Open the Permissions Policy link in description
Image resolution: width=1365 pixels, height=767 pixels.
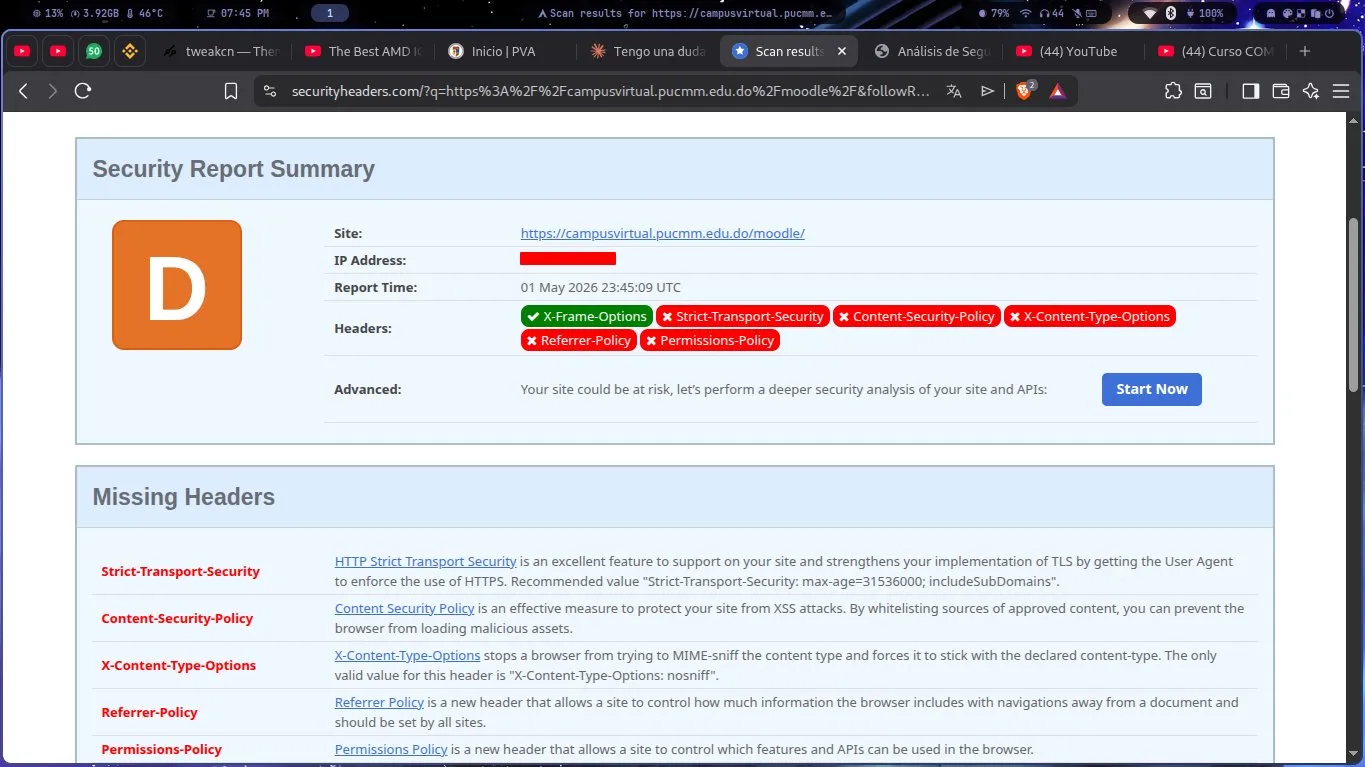coord(391,749)
